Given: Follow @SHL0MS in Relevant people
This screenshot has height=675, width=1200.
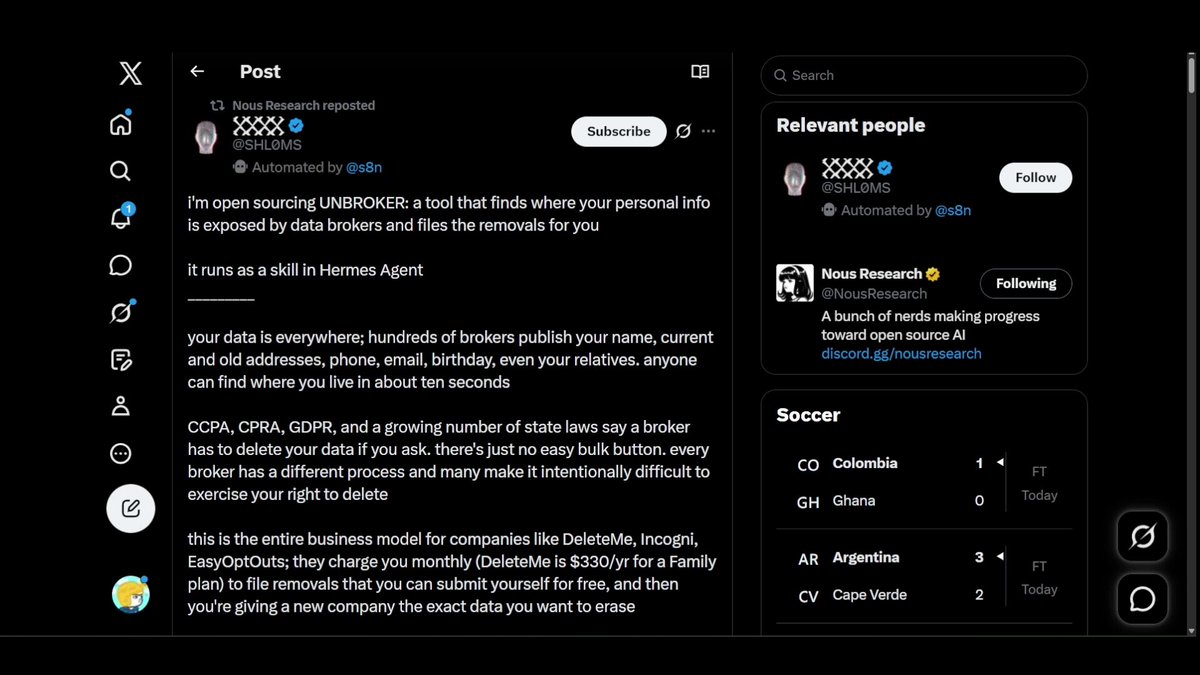Looking at the screenshot, I should pos(1035,177).
